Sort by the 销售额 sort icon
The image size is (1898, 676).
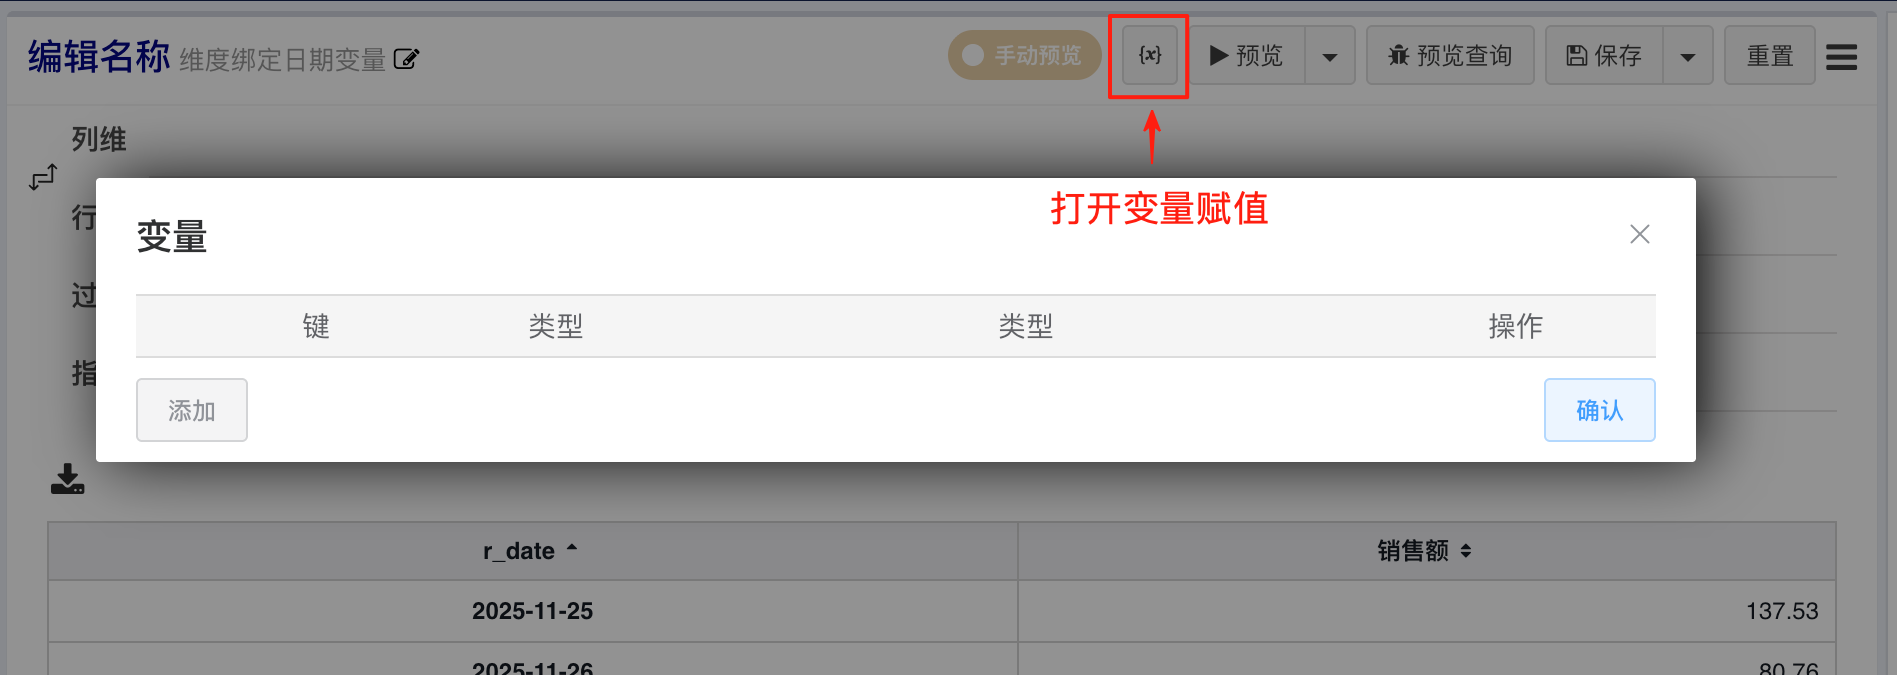pos(1466,551)
